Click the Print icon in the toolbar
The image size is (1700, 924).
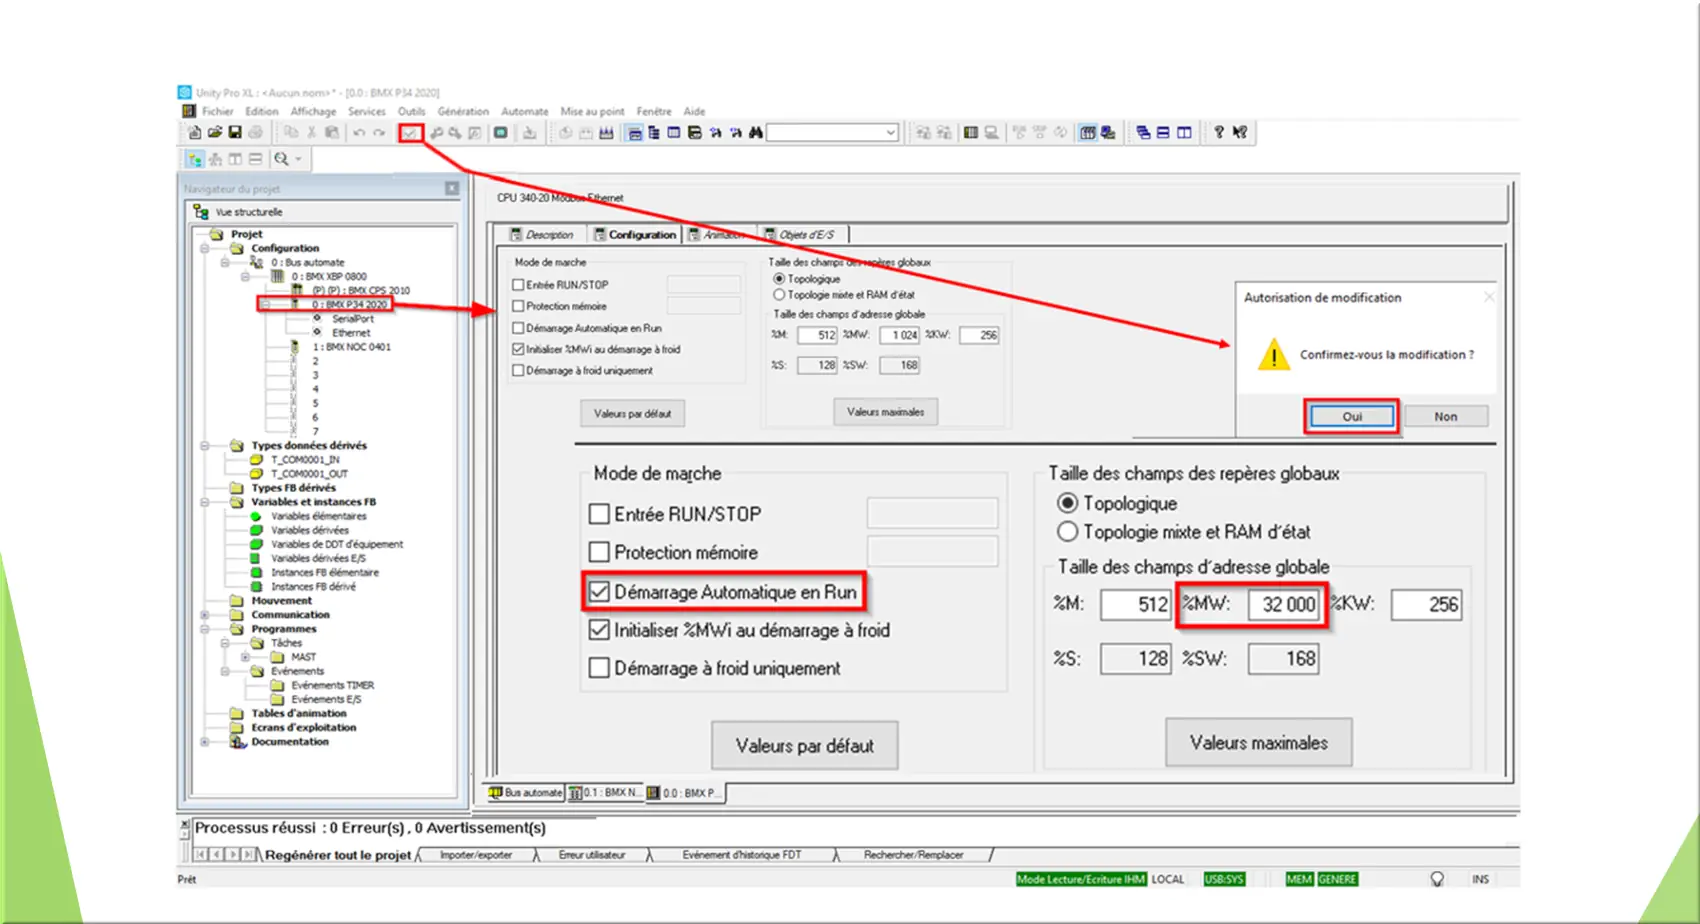(x=256, y=132)
